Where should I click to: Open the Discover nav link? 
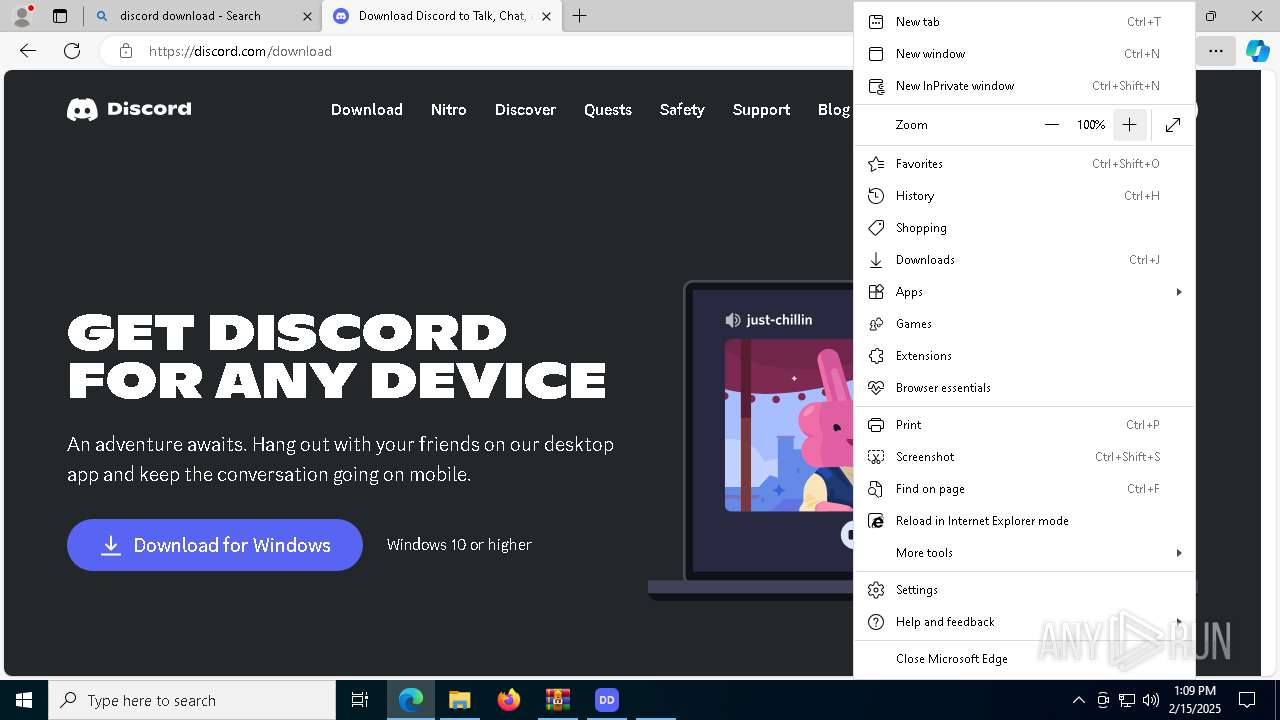[525, 110]
